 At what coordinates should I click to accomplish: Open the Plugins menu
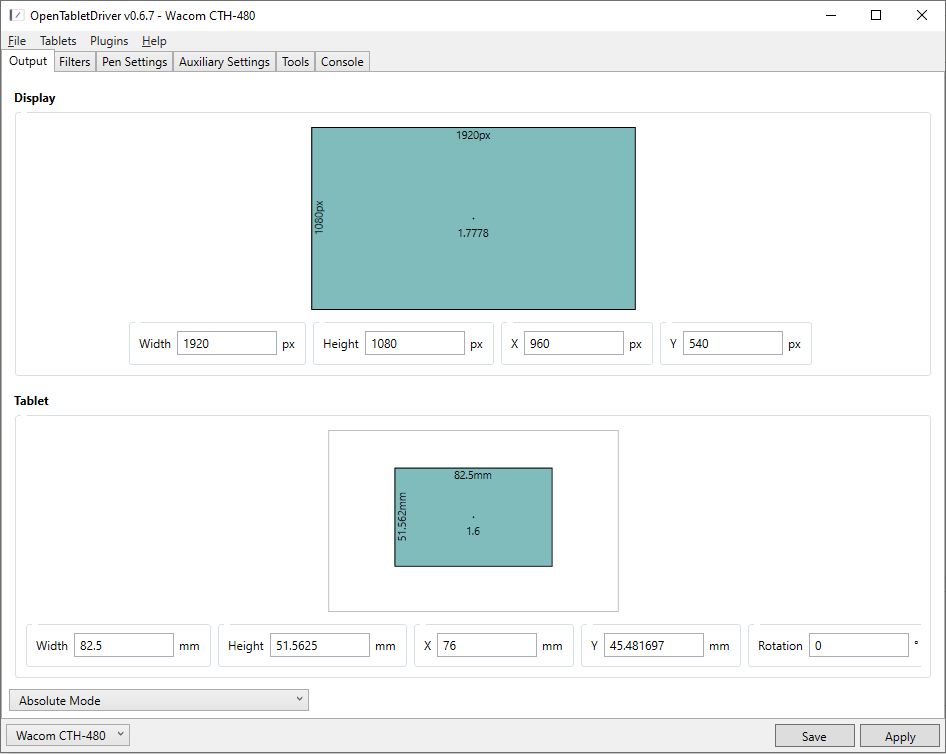coord(109,40)
